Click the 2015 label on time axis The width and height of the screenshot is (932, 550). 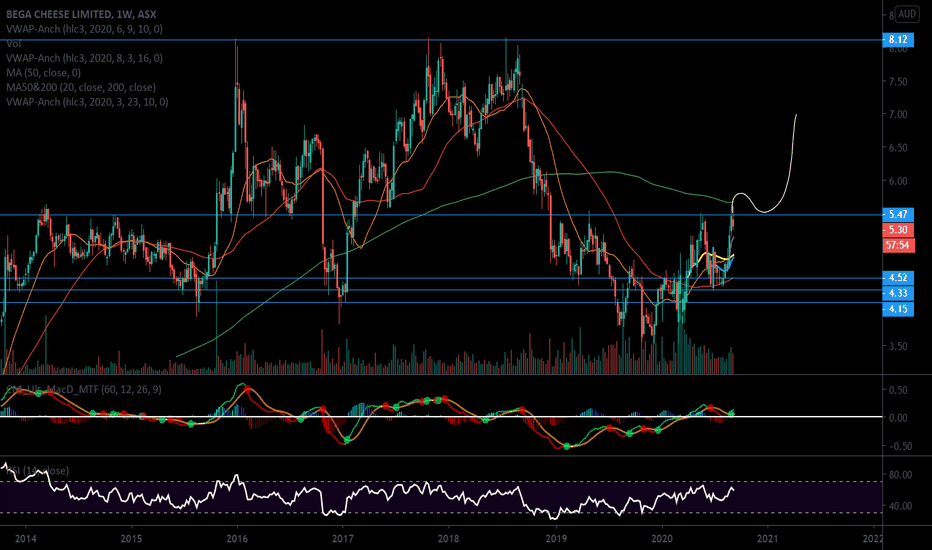pyautogui.click(x=131, y=539)
